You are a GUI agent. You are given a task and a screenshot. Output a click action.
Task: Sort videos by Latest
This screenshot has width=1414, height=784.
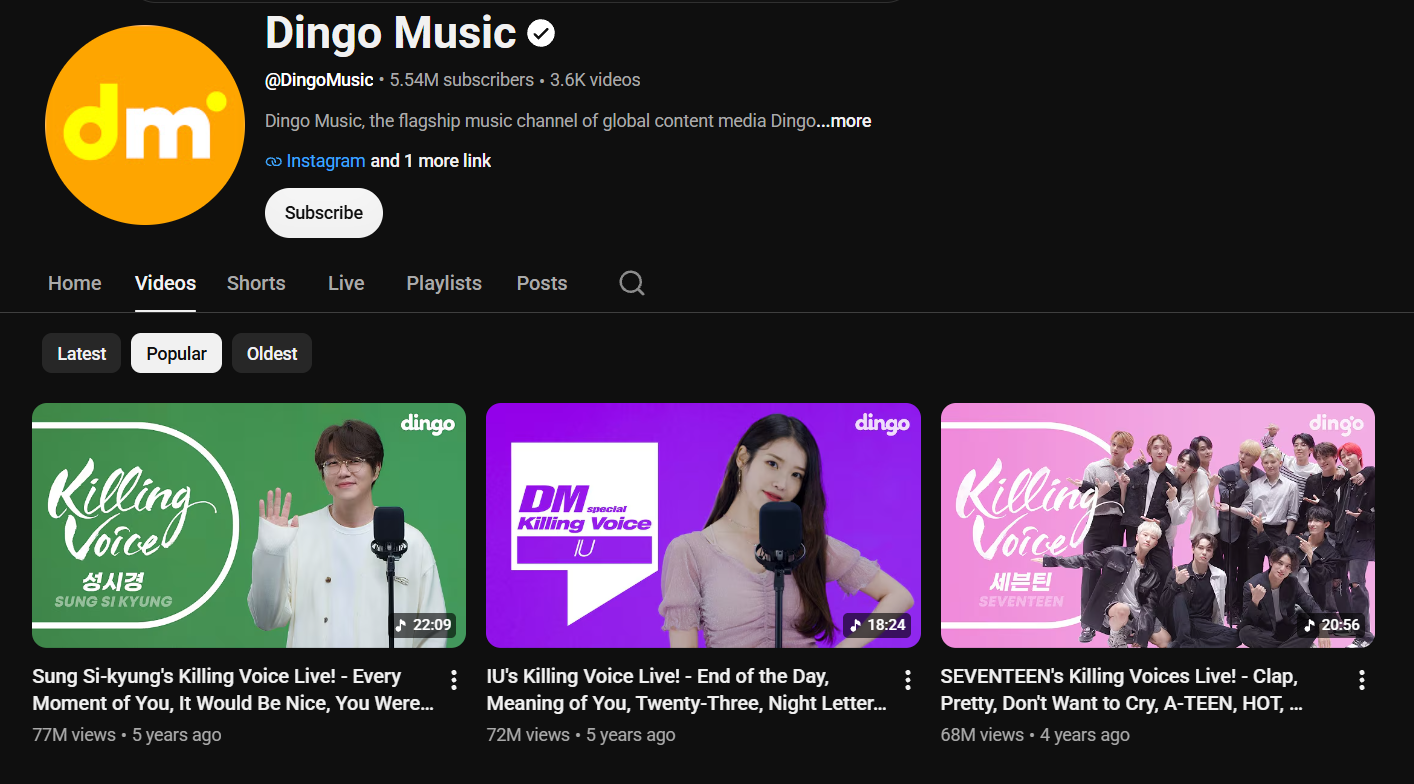pyautogui.click(x=82, y=353)
